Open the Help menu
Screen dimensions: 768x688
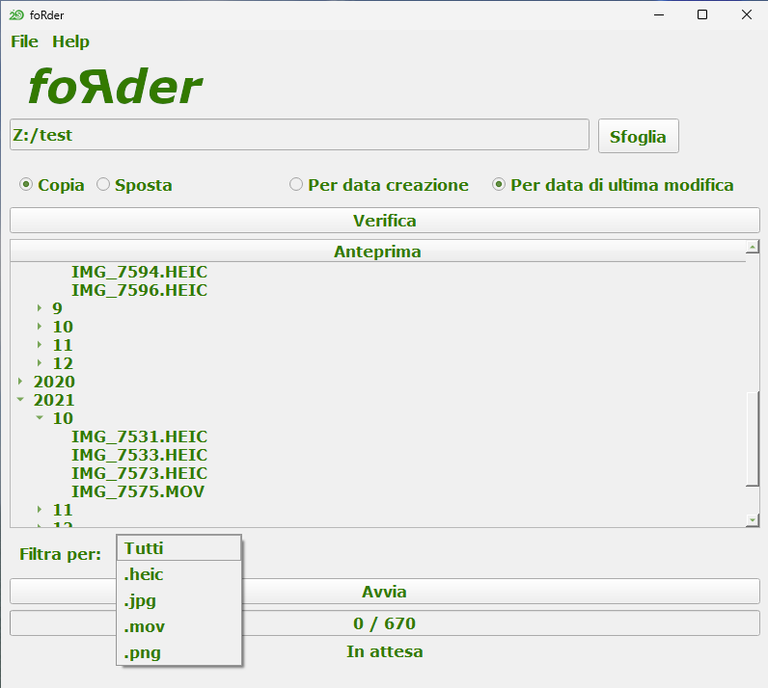tap(71, 42)
